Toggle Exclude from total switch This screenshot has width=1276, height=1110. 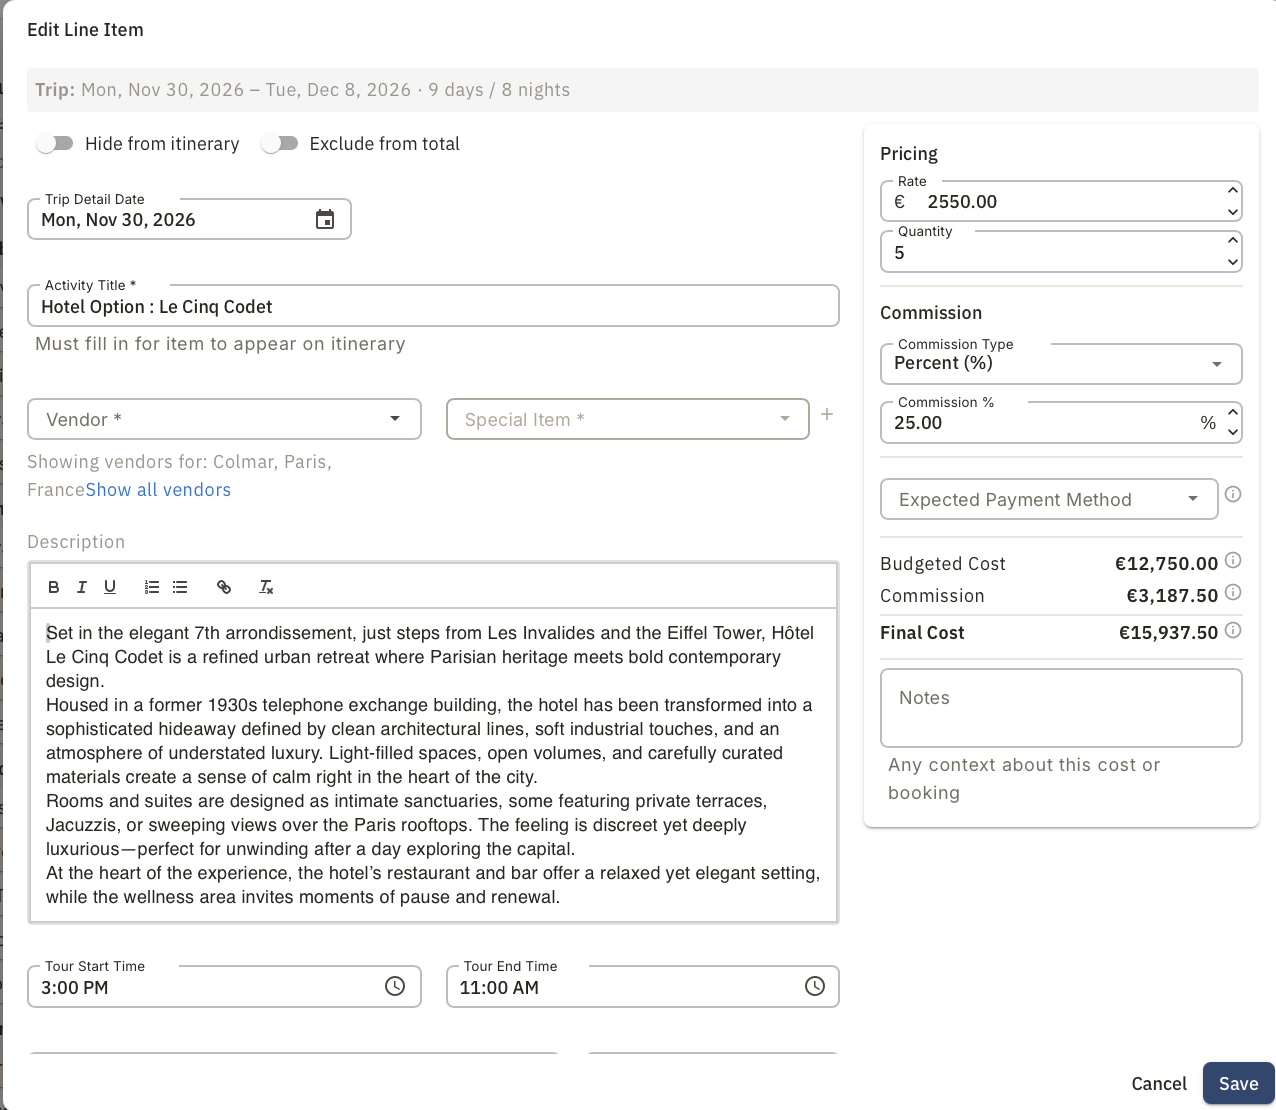pos(280,144)
